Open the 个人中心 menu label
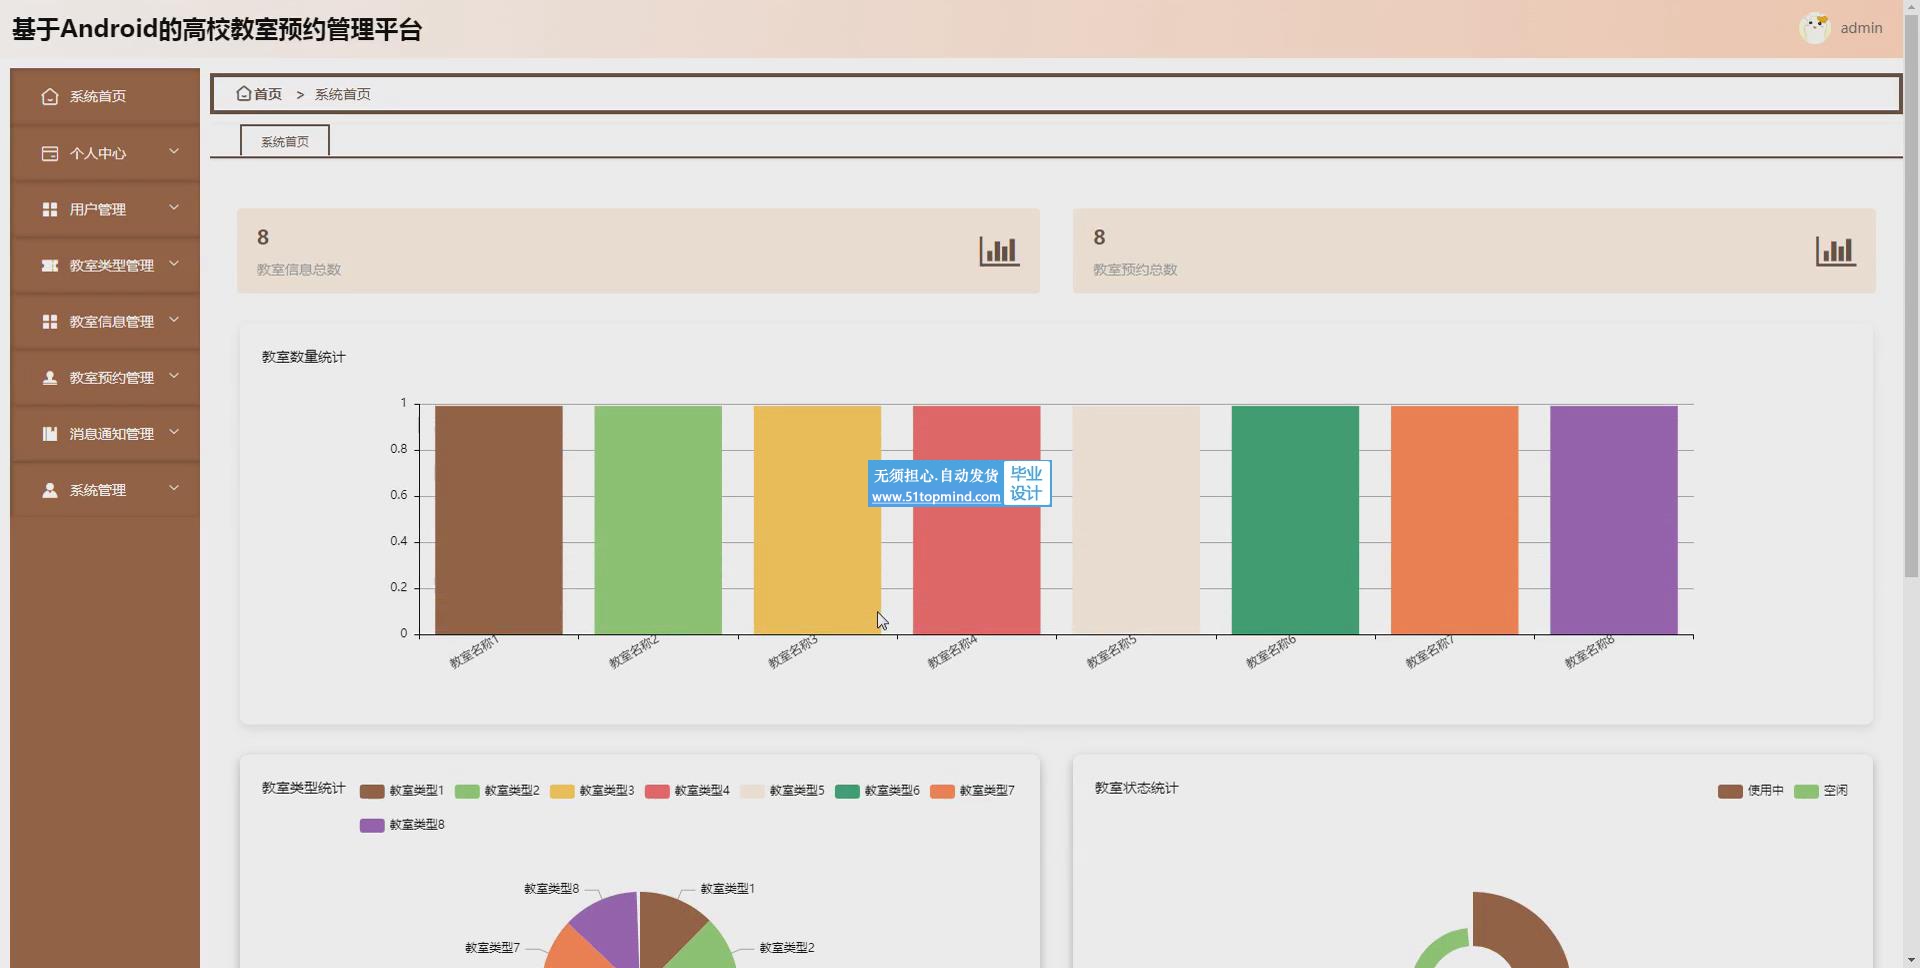The width and height of the screenshot is (1920, 968). coord(98,153)
